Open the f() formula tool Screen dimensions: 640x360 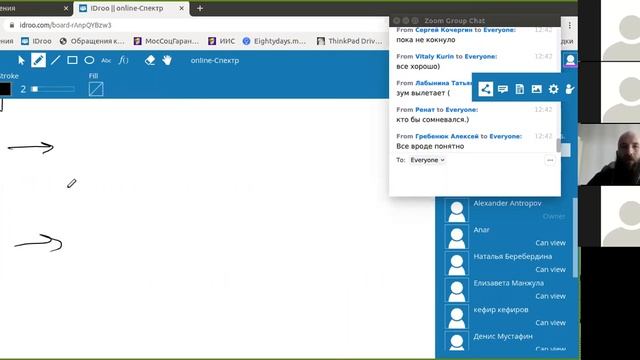click(123, 60)
